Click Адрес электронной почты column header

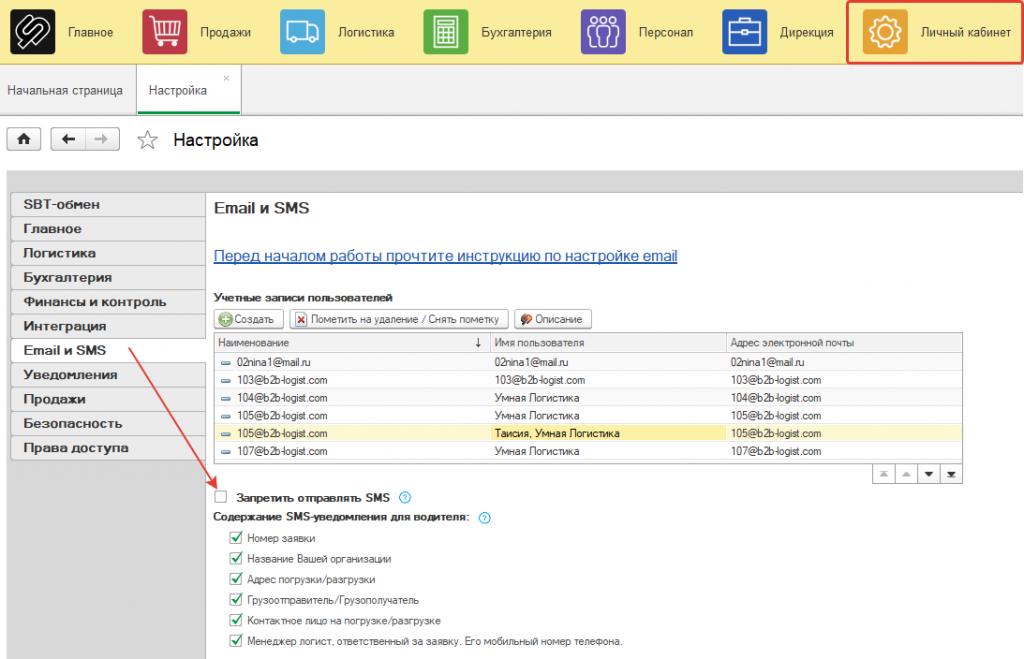pyautogui.click(x=844, y=343)
